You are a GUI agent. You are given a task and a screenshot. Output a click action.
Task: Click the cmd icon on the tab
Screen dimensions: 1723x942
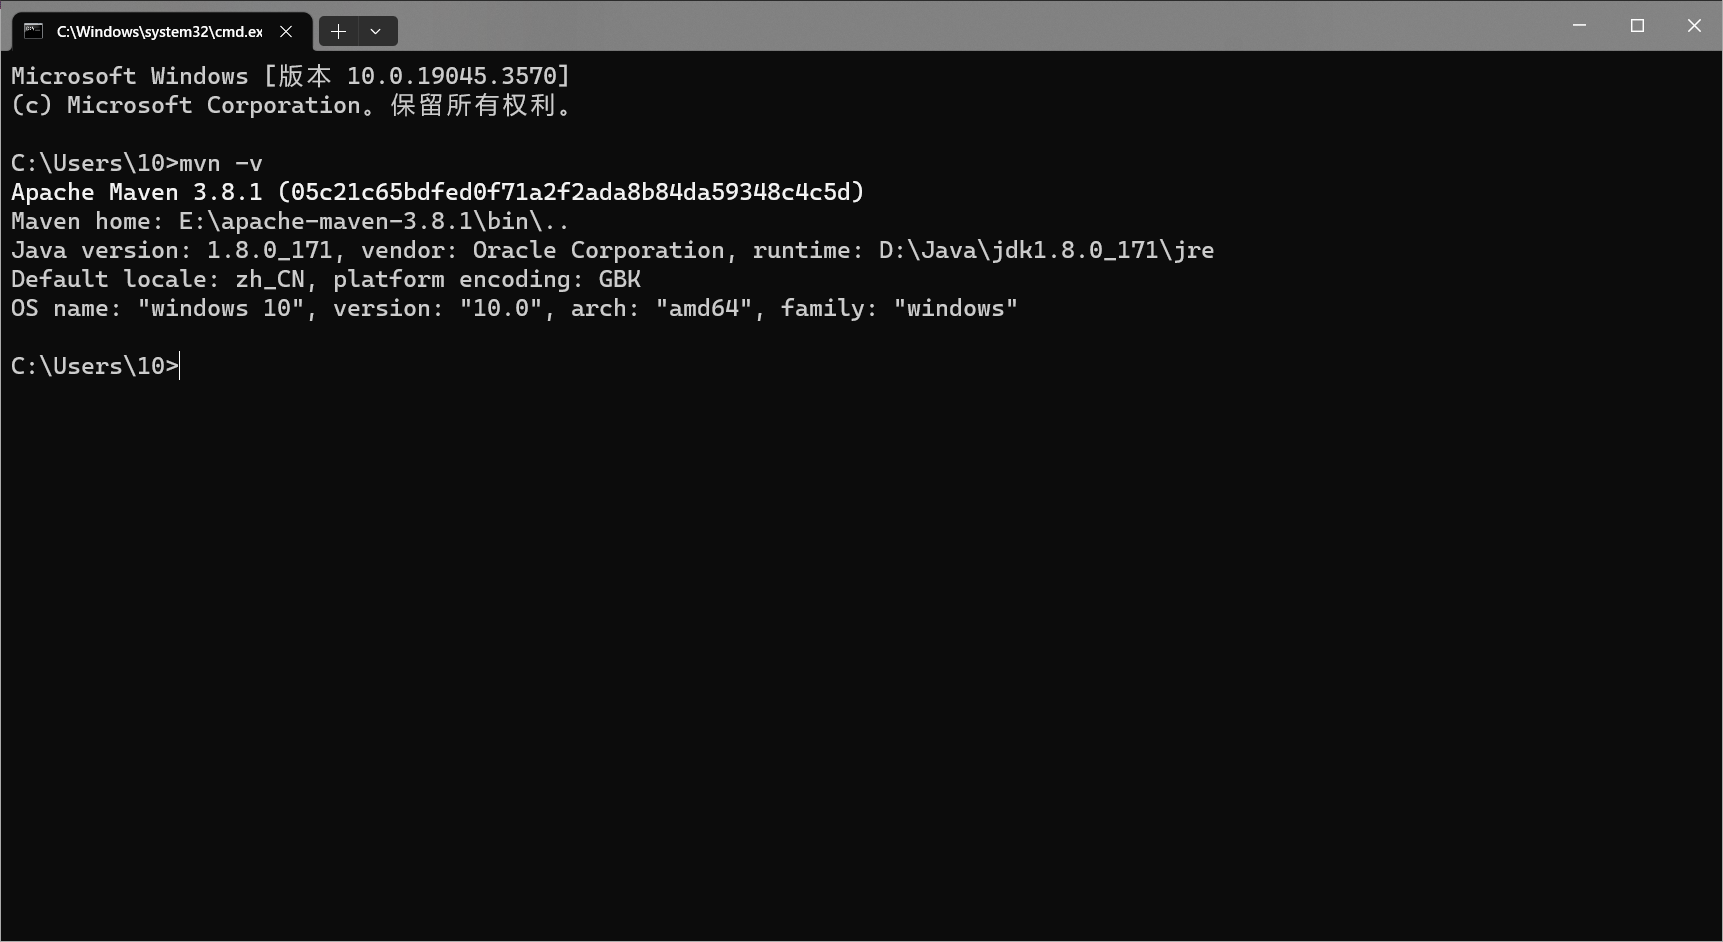tap(33, 31)
